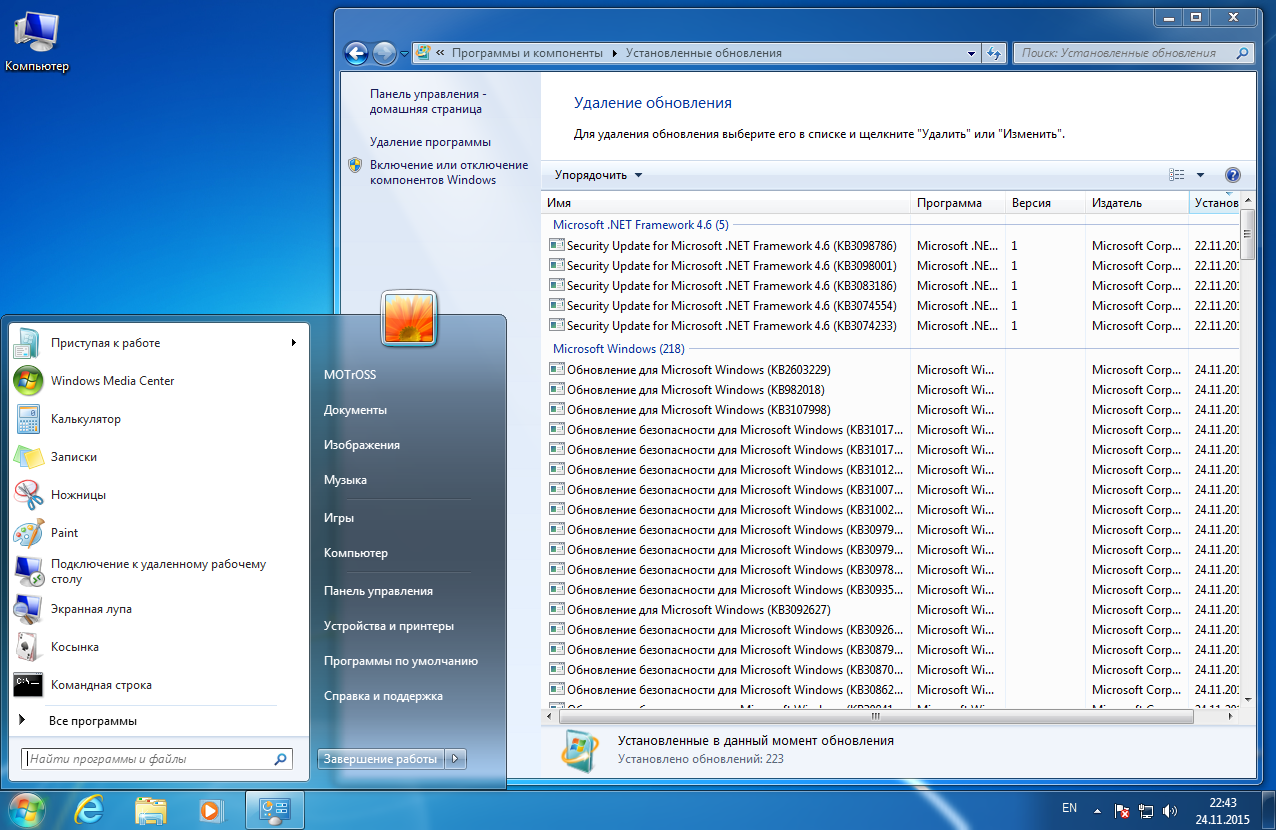The image size is (1276, 830).
Task: Open Подключение к удаленному рабочему столу
Action: click(x=157, y=571)
